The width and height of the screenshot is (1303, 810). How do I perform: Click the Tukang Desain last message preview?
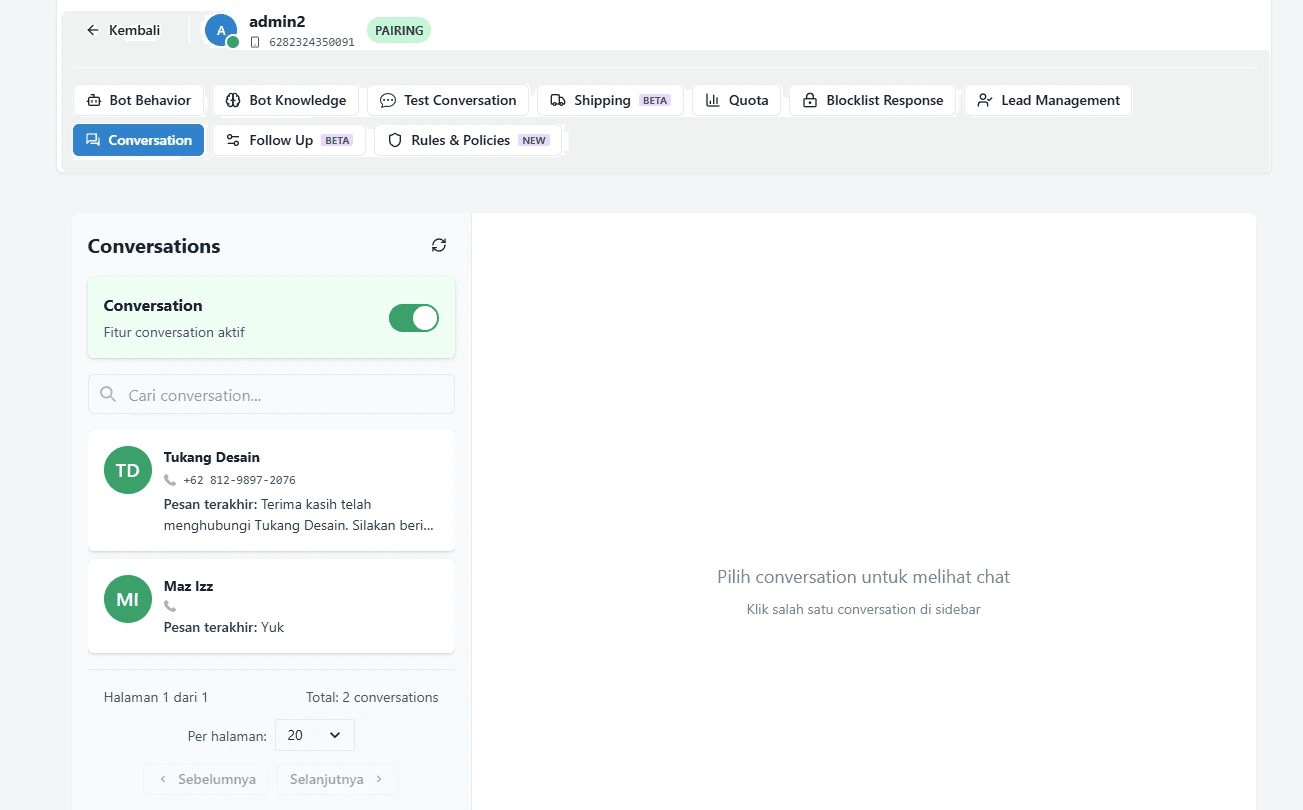[x=299, y=514]
